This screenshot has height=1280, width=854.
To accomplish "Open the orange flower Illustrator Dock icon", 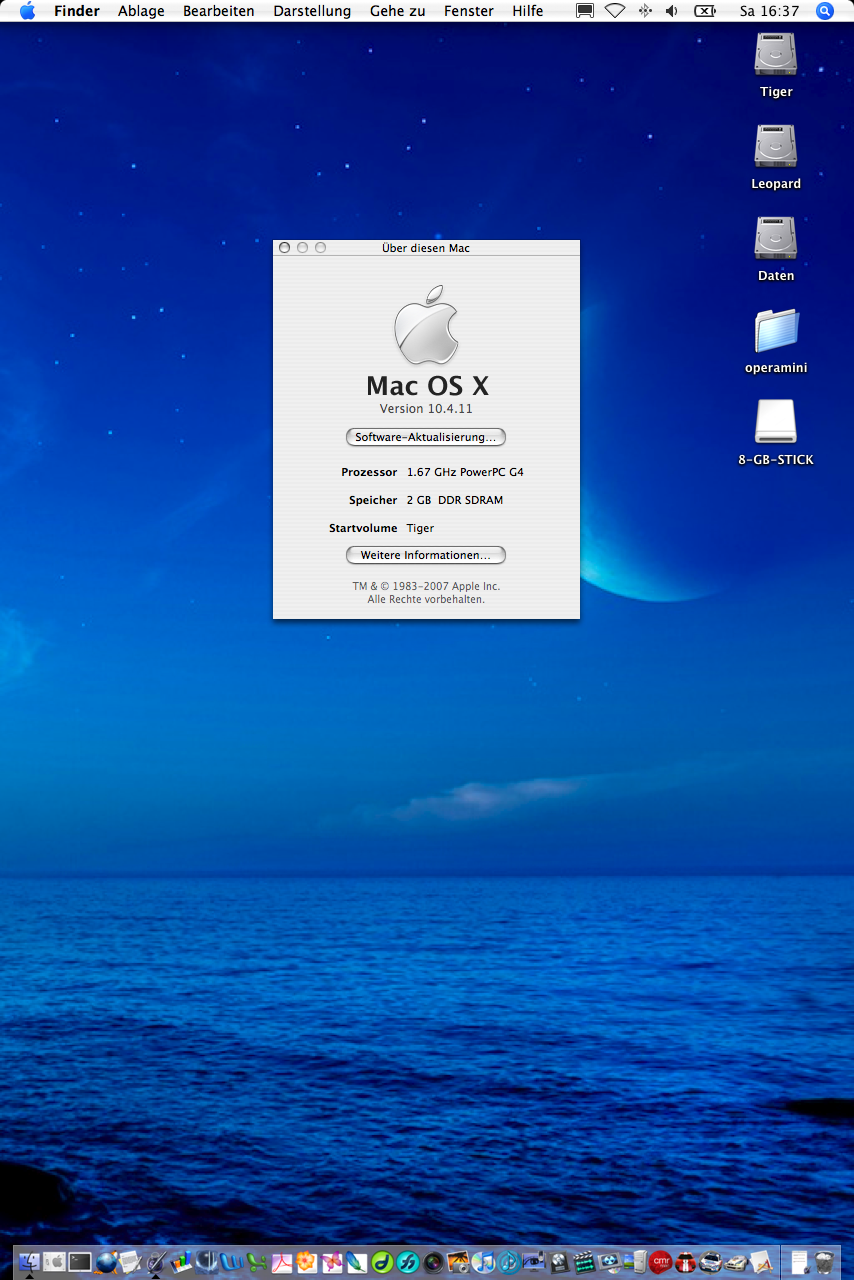I will coord(307,1261).
